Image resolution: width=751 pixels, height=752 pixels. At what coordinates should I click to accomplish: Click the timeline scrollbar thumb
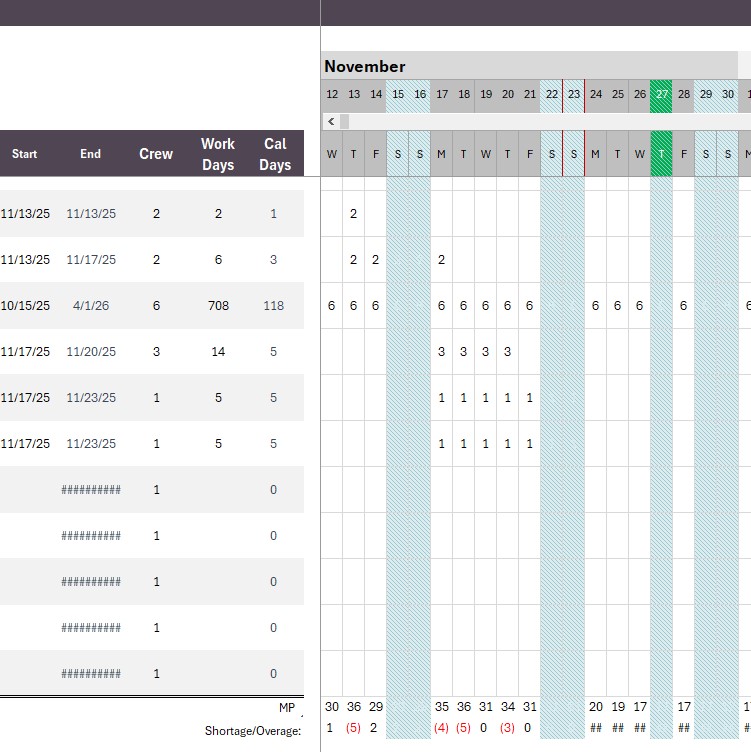coord(345,121)
